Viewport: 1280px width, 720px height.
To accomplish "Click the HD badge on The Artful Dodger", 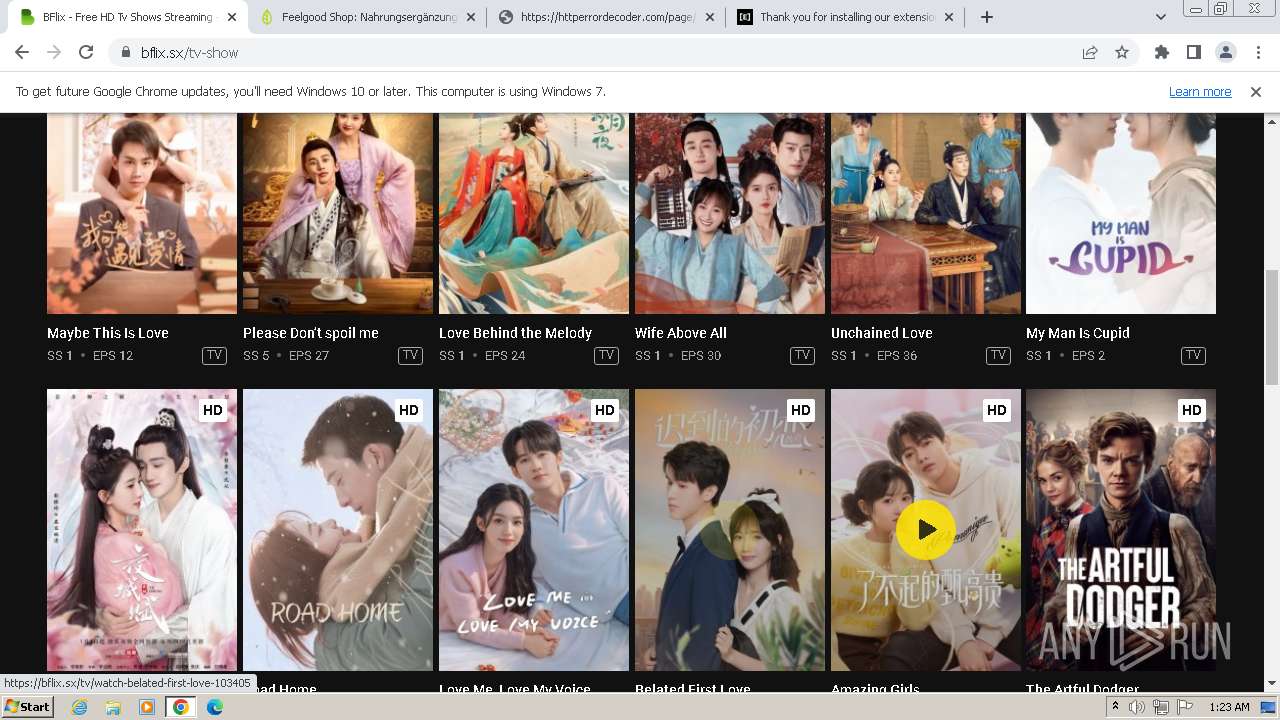I will [x=1192, y=410].
